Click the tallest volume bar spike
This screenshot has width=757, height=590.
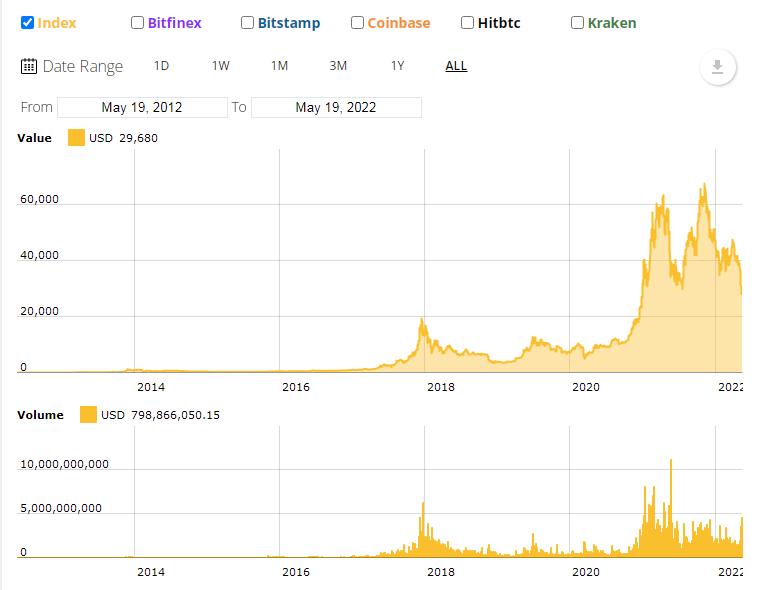(671, 461)
